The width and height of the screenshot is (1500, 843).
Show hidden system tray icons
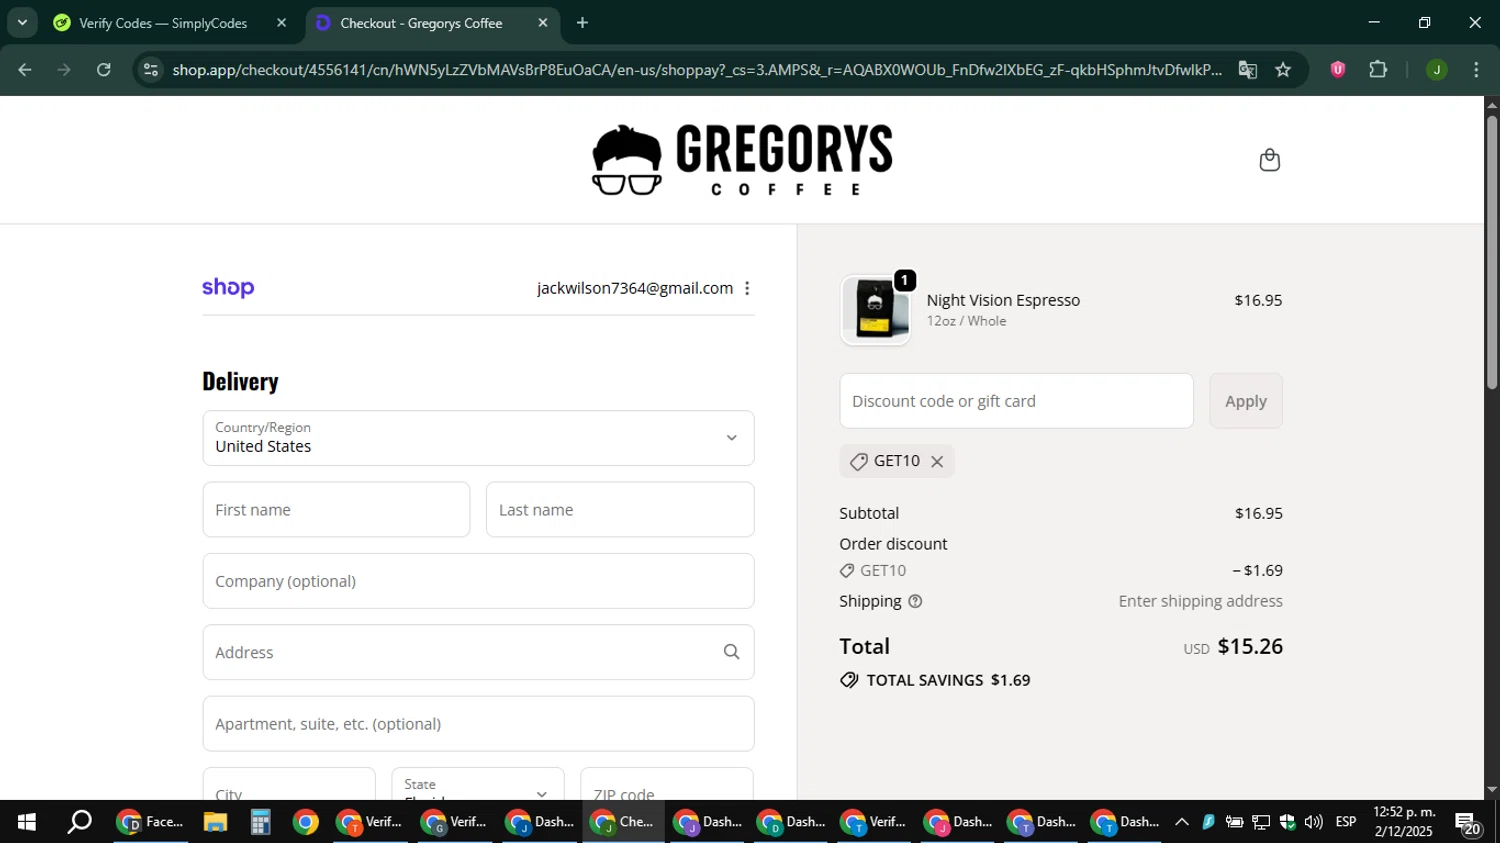pyautogui.click(x=1181, y=822)
